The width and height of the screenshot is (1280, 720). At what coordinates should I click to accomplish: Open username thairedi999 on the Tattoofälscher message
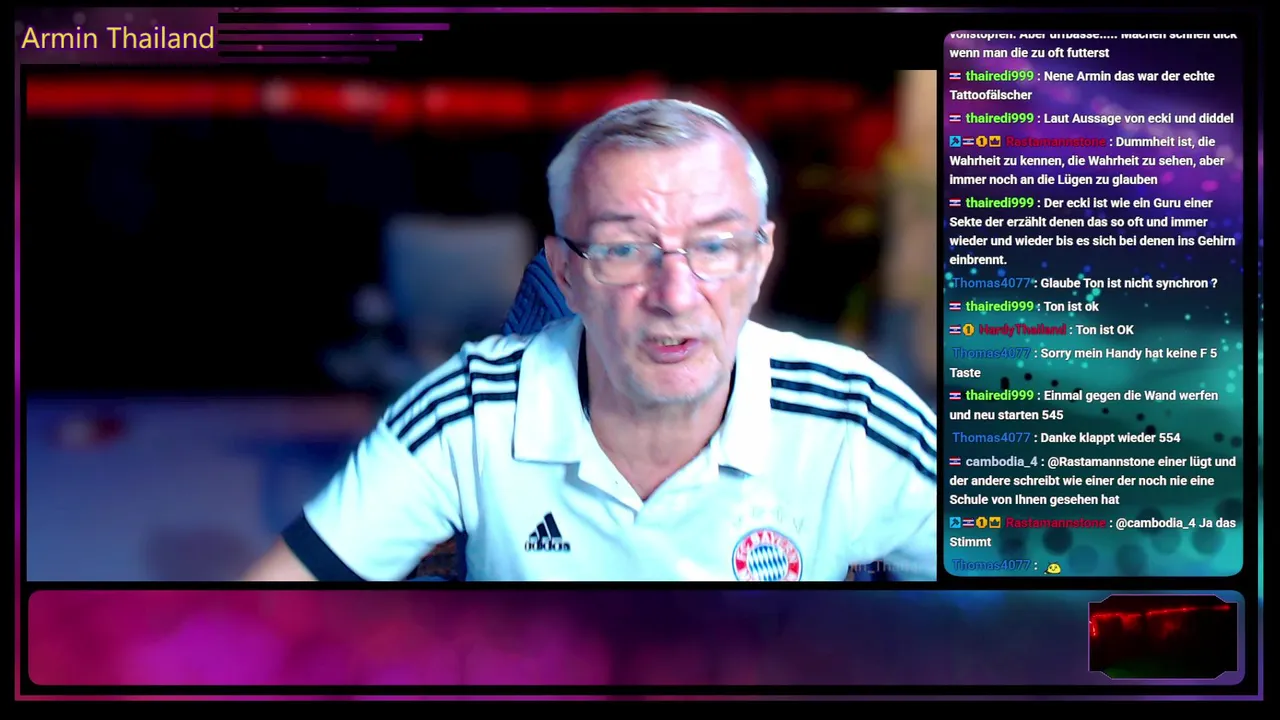(999, 76)
